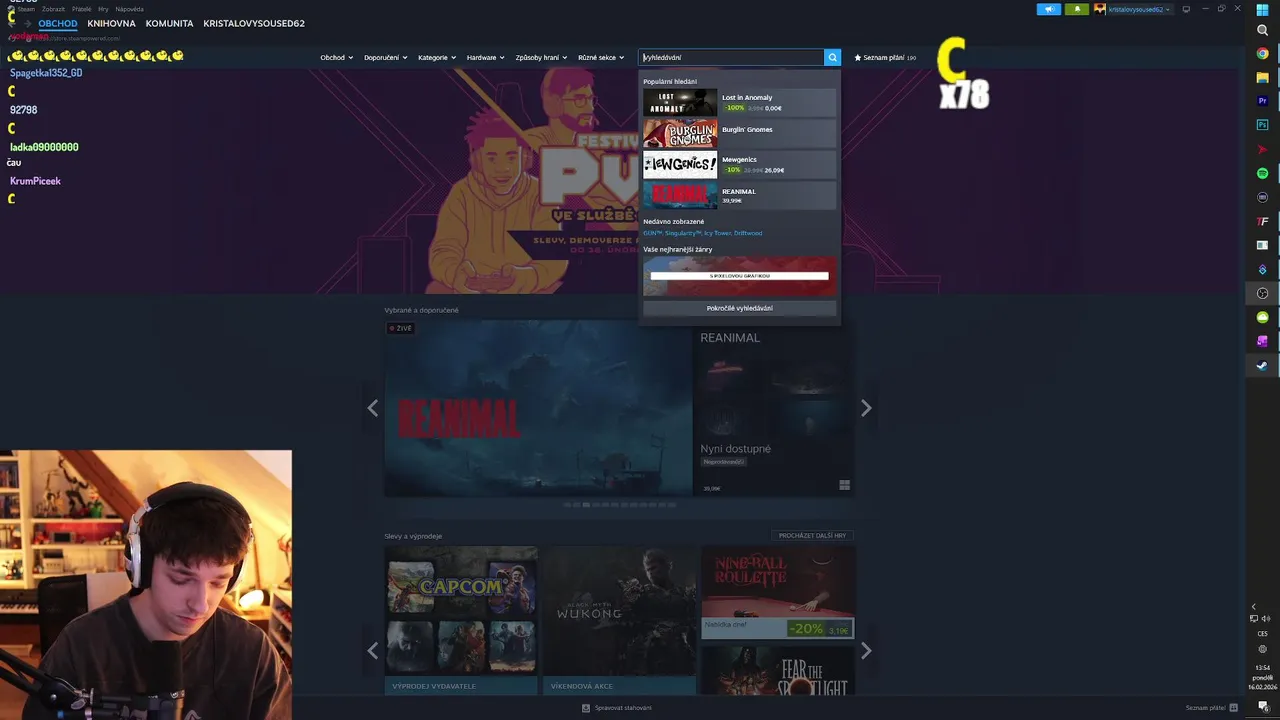Switch to the KNIHOVNA tab
1280x720 pixels.
pyautogui.click(x=111, y=23)
